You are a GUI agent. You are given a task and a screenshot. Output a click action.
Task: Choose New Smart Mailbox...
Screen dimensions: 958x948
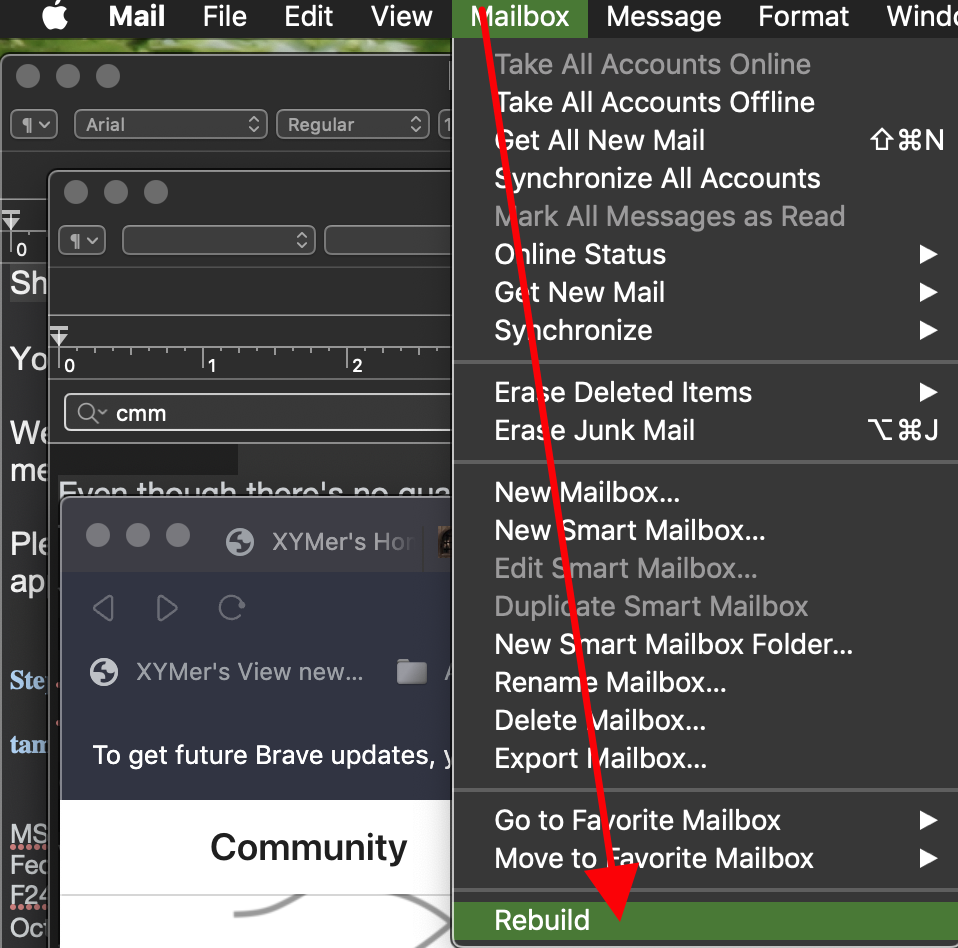(x=706, y=530)
